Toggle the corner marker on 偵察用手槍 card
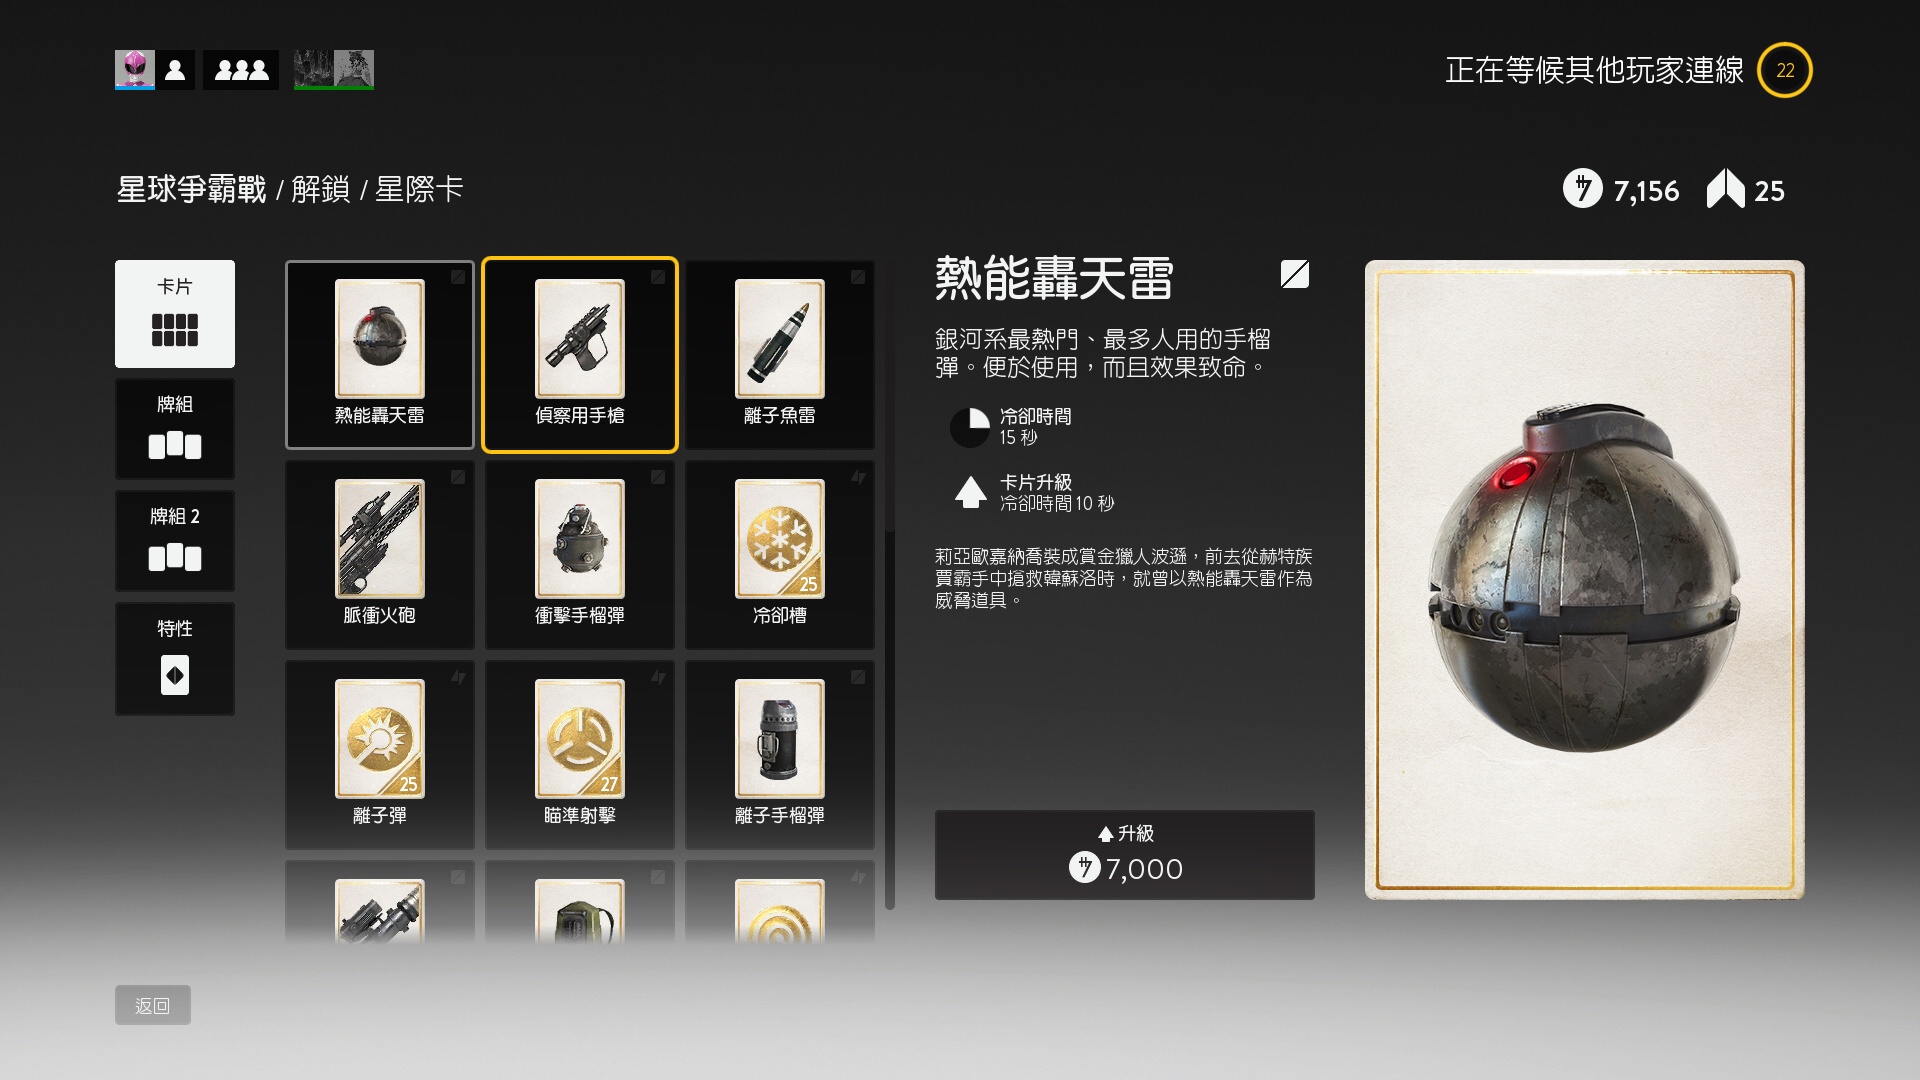This screenshot has height=1080, width=1920. coord(658,277)
